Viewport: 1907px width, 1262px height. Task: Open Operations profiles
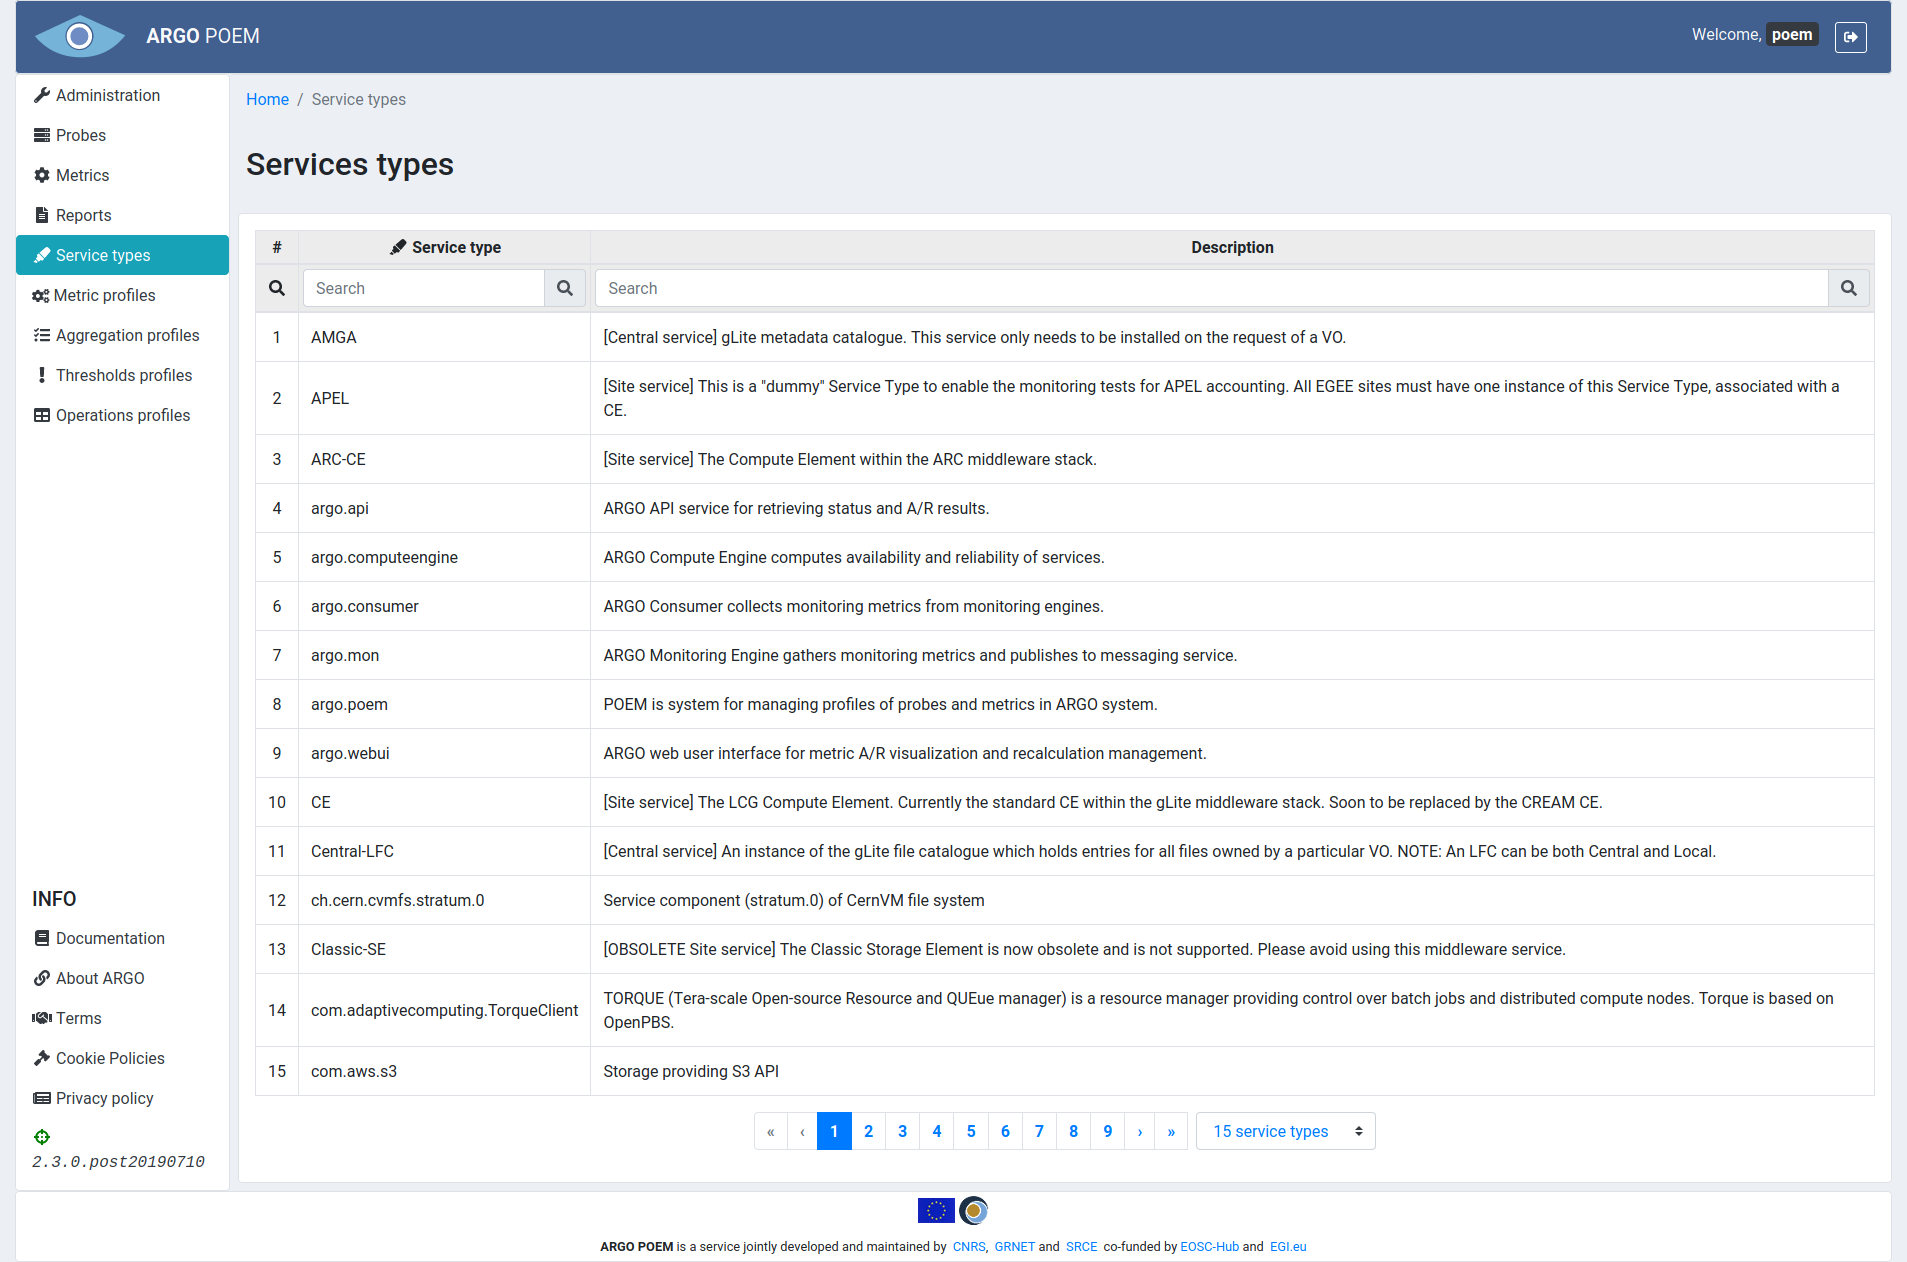122,415
